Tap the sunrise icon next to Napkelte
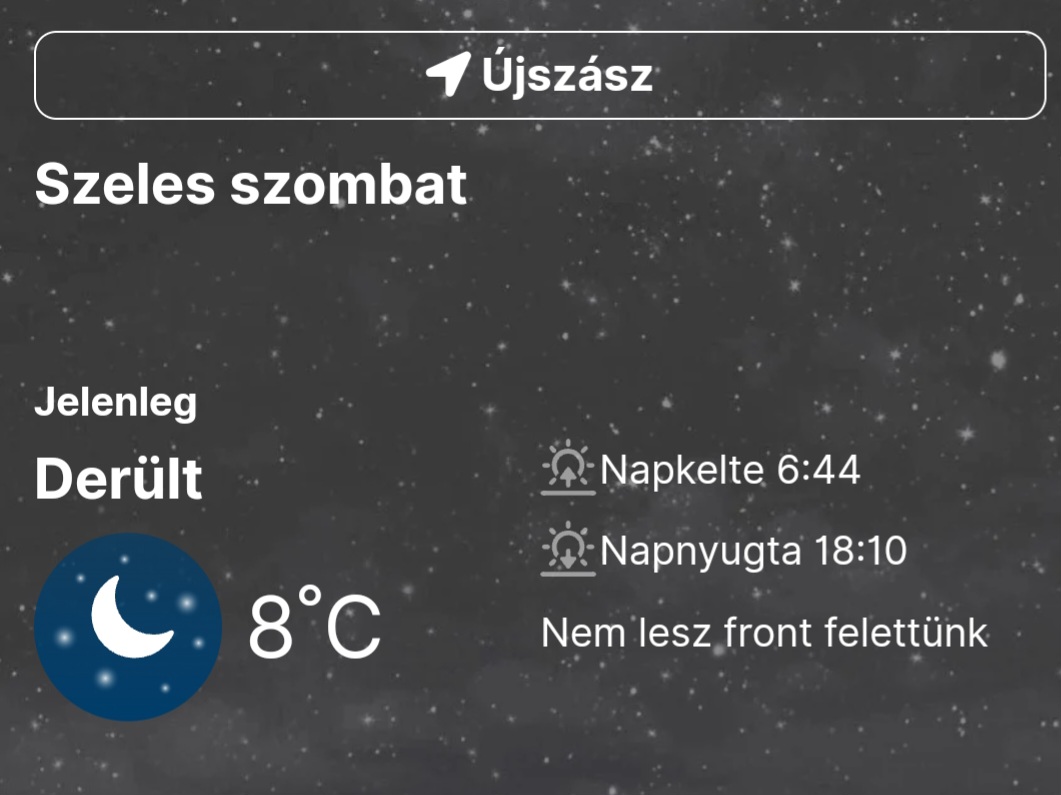This screenshot has height=795, width=1061. point(568,468)
